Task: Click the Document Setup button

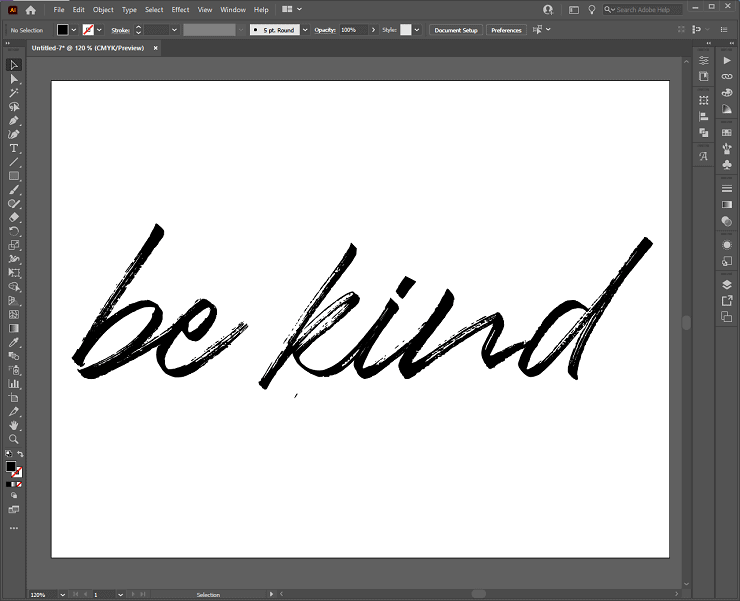Action: [456, 30]
